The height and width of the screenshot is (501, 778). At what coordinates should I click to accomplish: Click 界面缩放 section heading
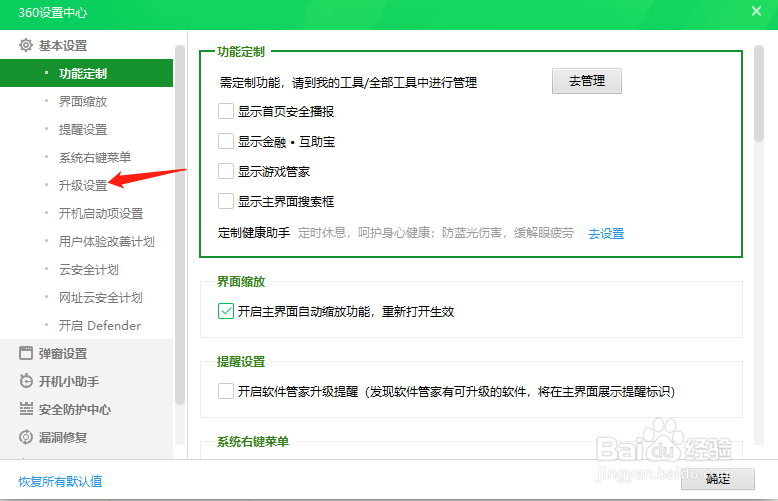241,281
